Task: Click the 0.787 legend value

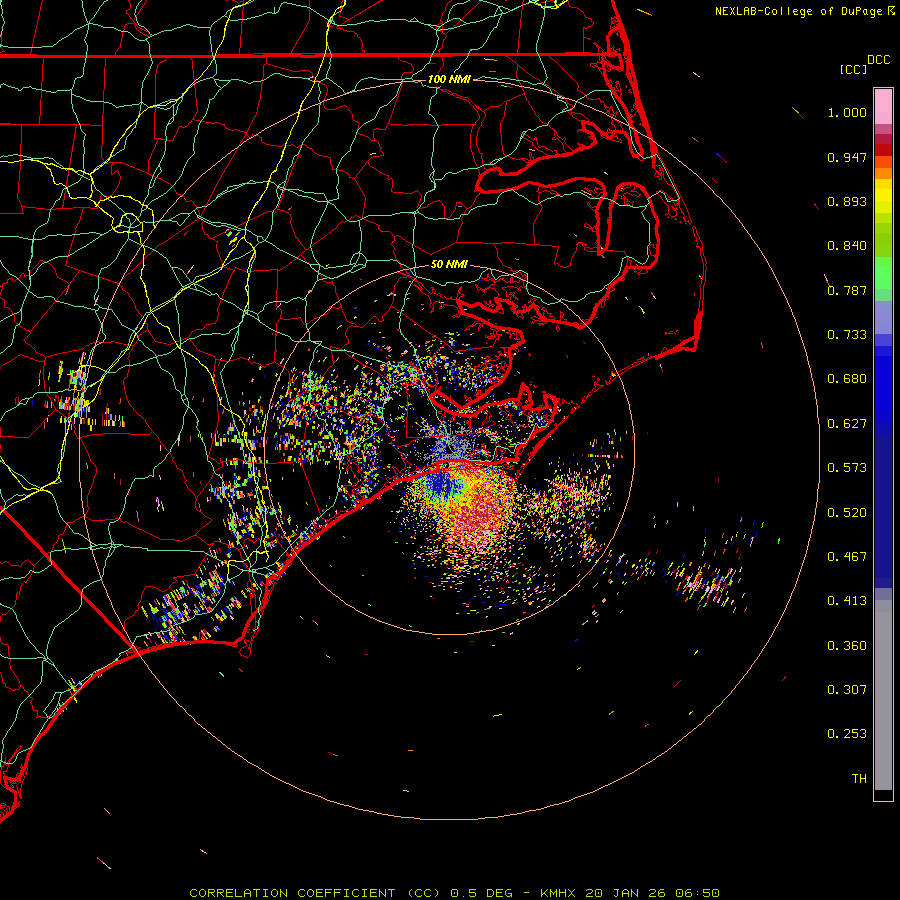Action: [x=847, y=290]
